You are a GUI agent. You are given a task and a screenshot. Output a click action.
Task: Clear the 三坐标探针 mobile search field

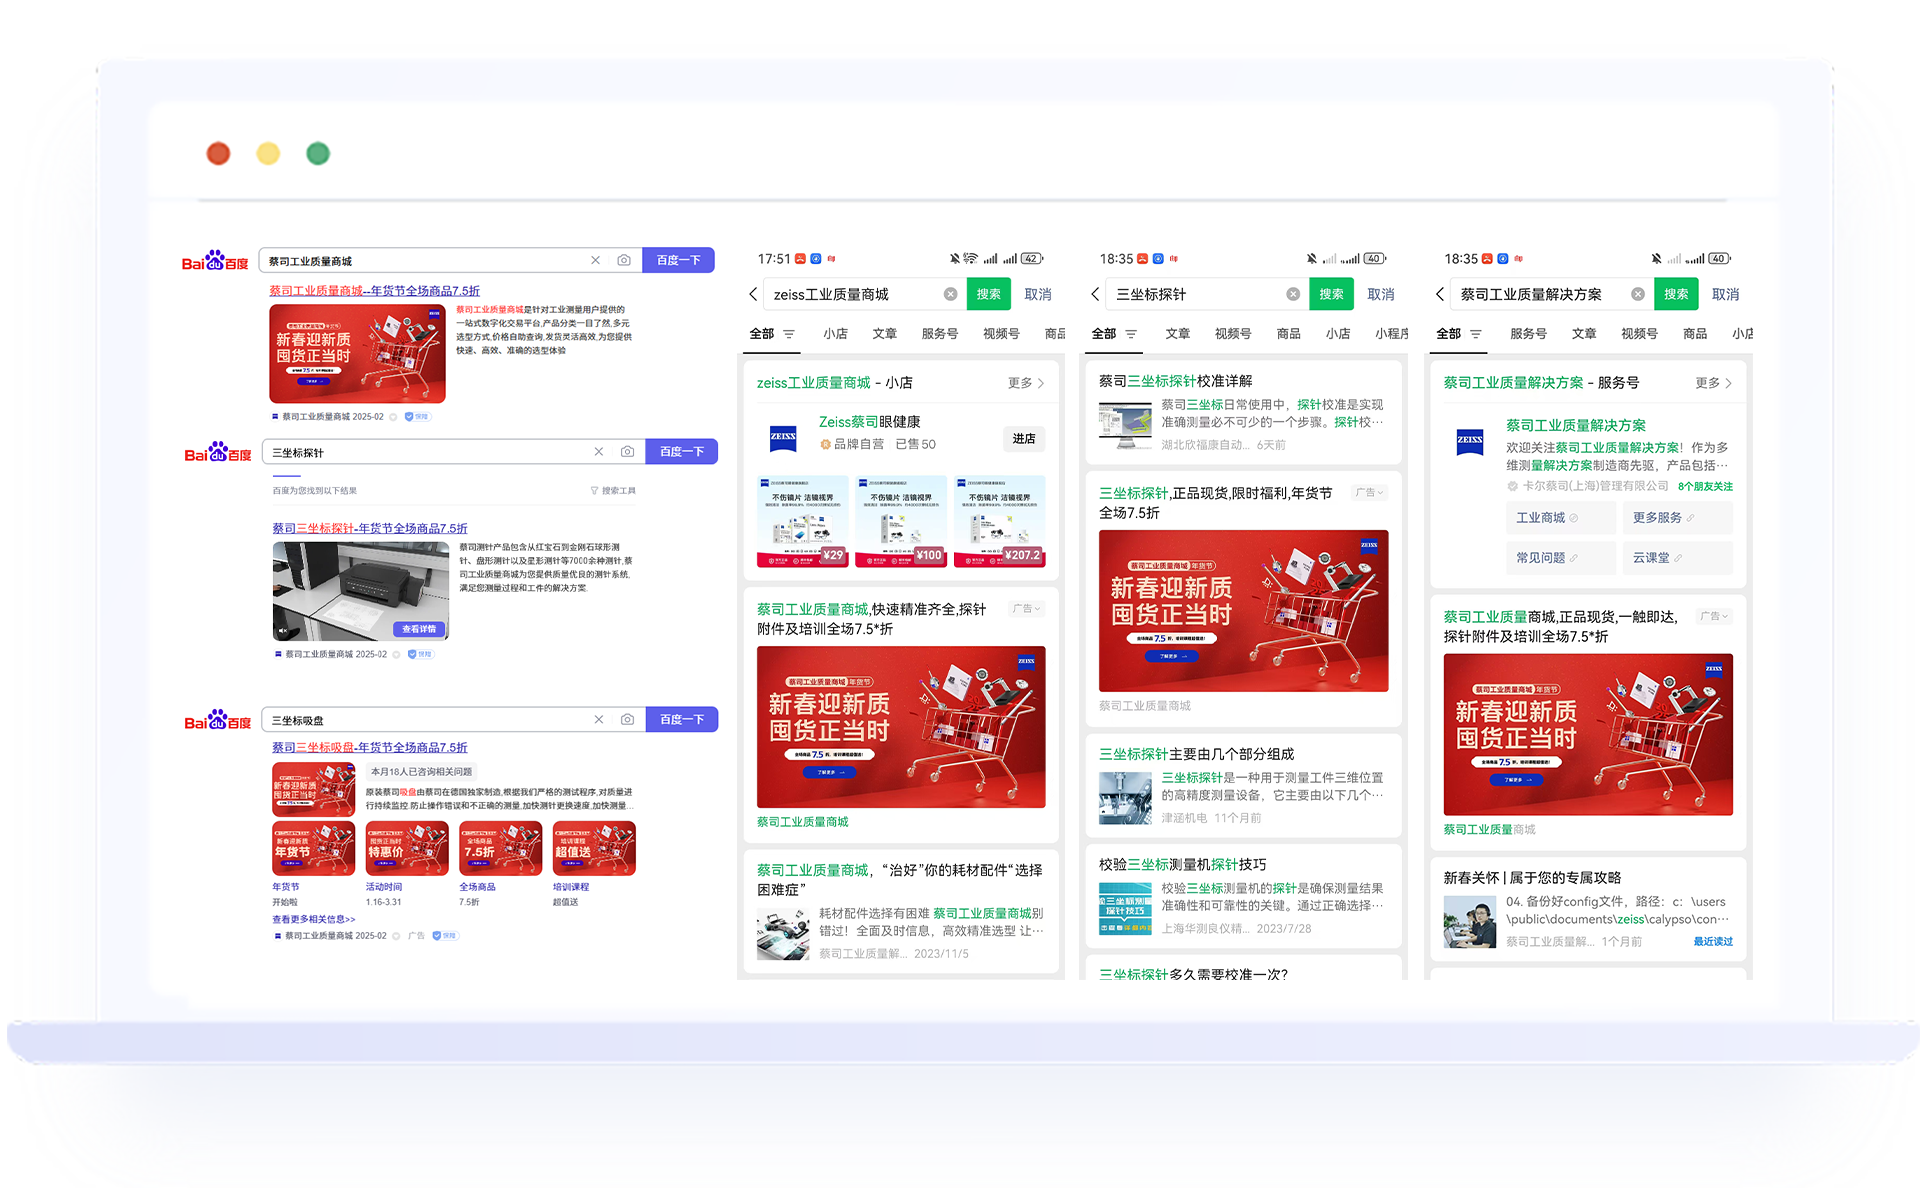pos(1292,294)
